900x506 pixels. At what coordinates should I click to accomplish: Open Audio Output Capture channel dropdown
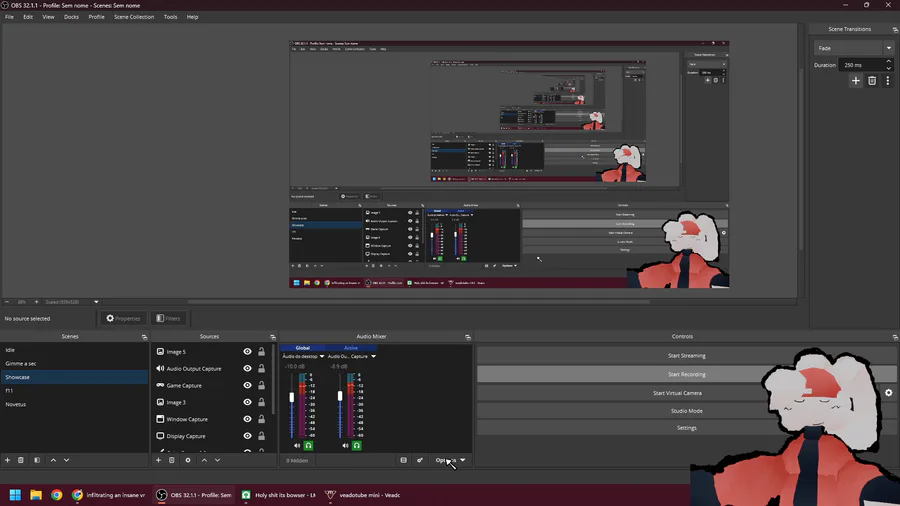tap(373, 356)
